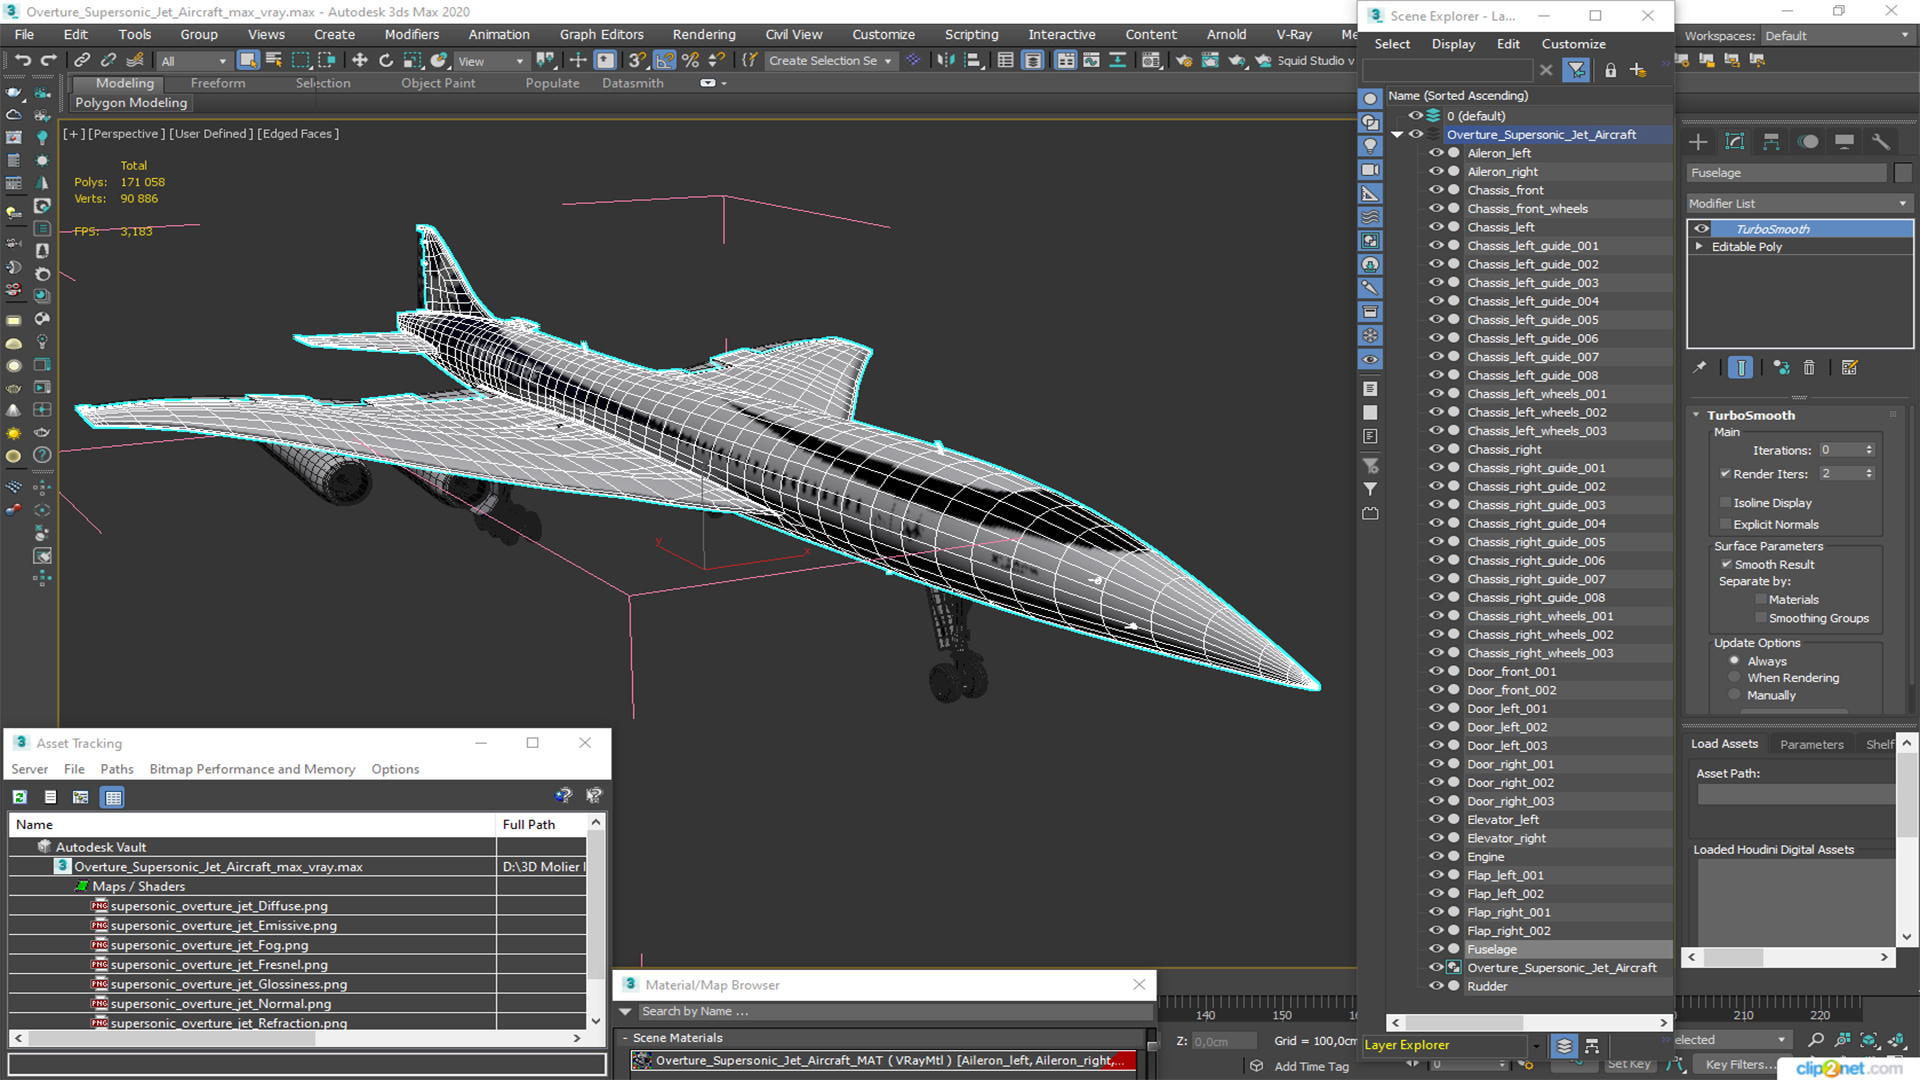
Task: Click Scene Explorer selection filter funnel icon
Action: [x=1576, y=70]
